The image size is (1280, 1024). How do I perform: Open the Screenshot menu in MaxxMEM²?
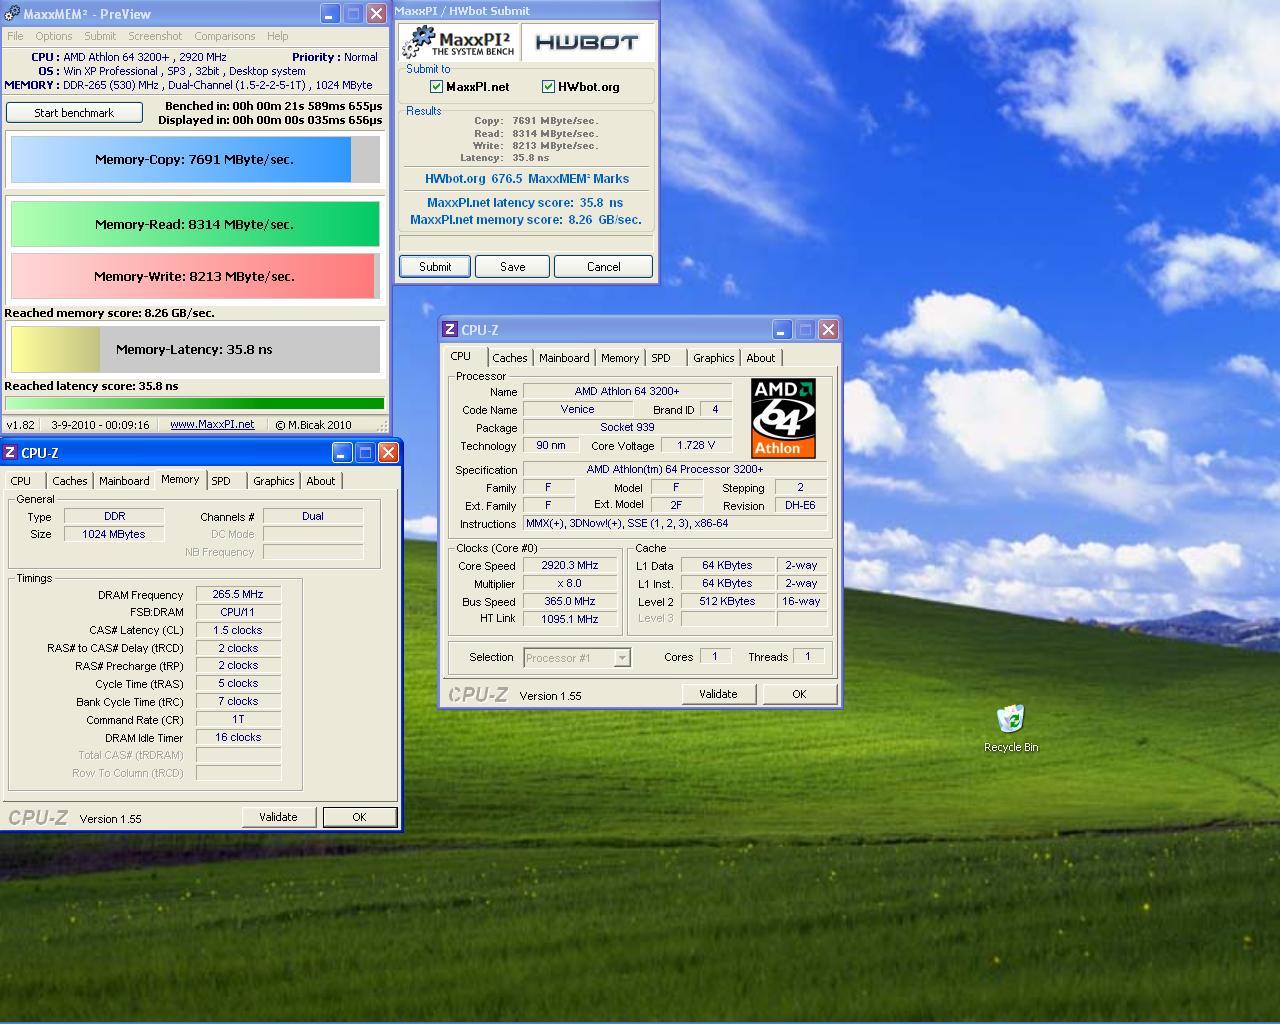(155, 36)
